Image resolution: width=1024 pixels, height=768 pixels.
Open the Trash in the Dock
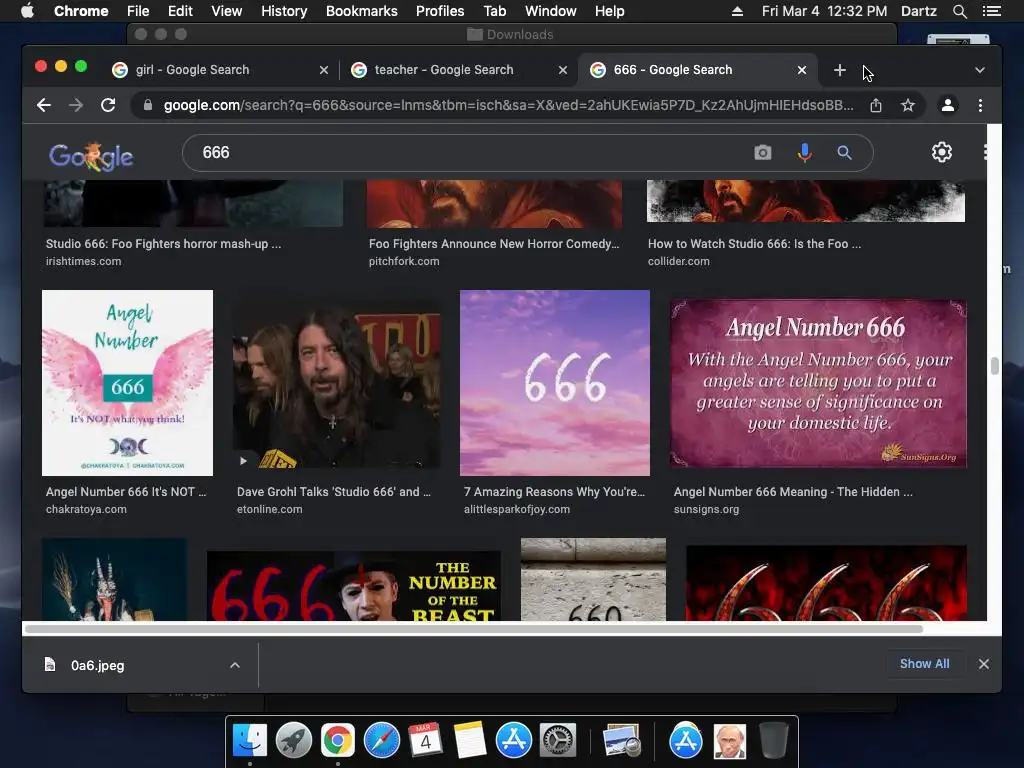(x=773, y=741)
